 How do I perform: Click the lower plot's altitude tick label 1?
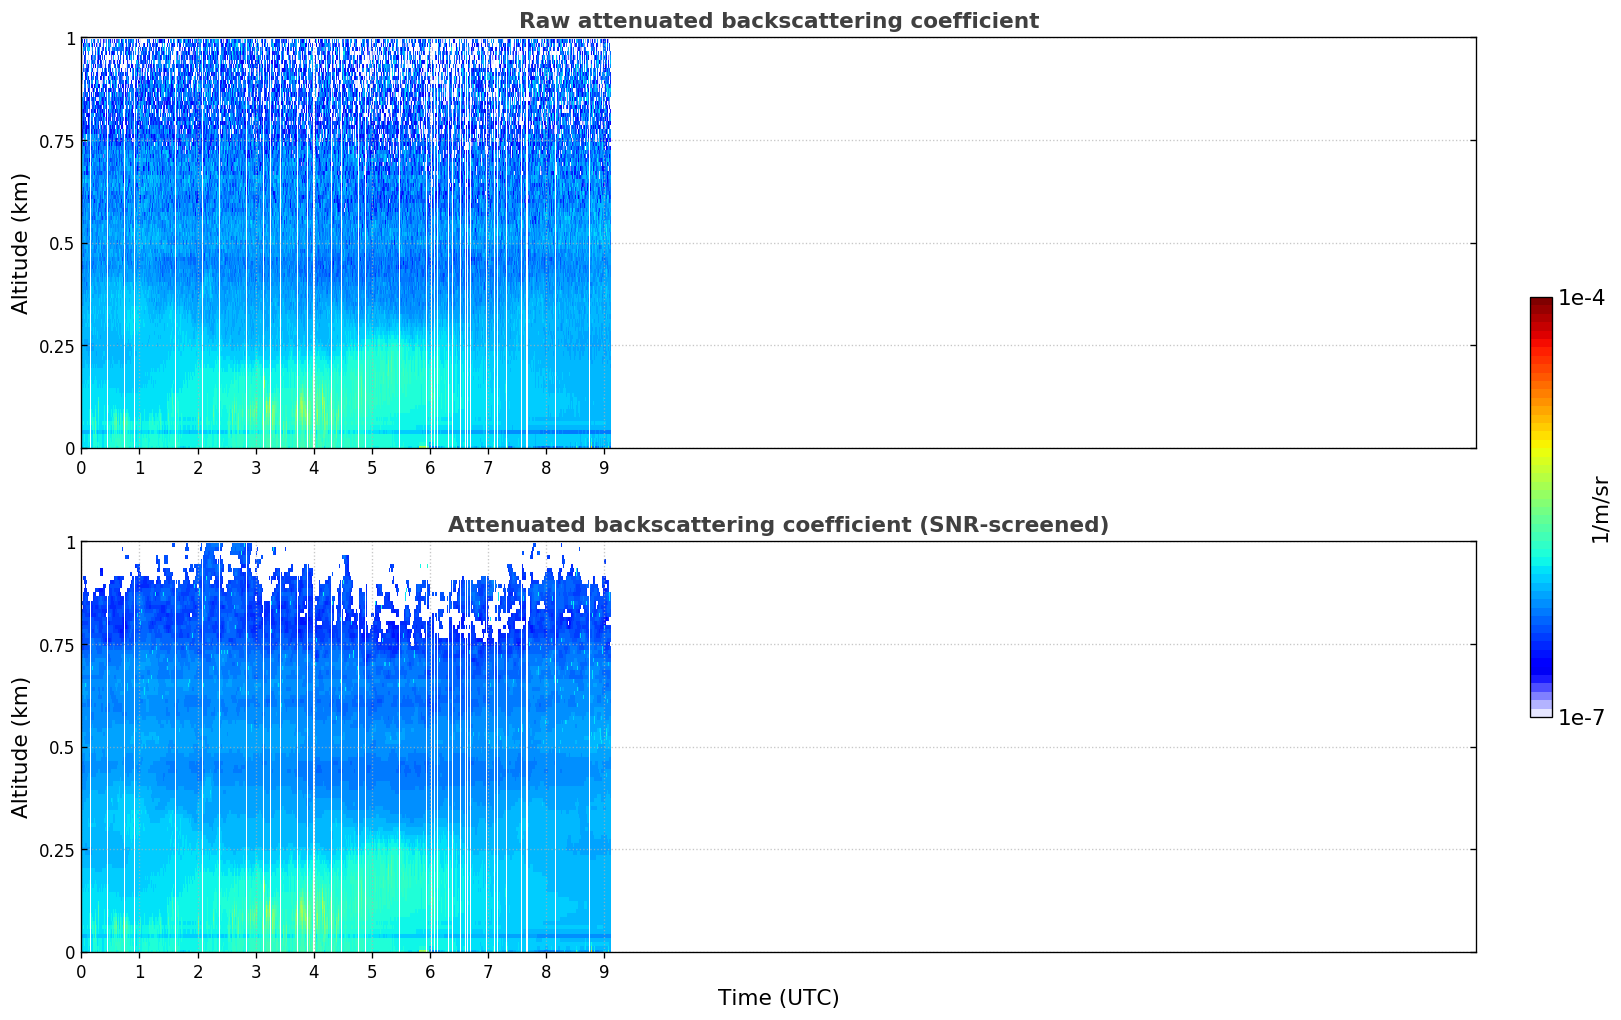pyautogui.click(x=70, y=543)
